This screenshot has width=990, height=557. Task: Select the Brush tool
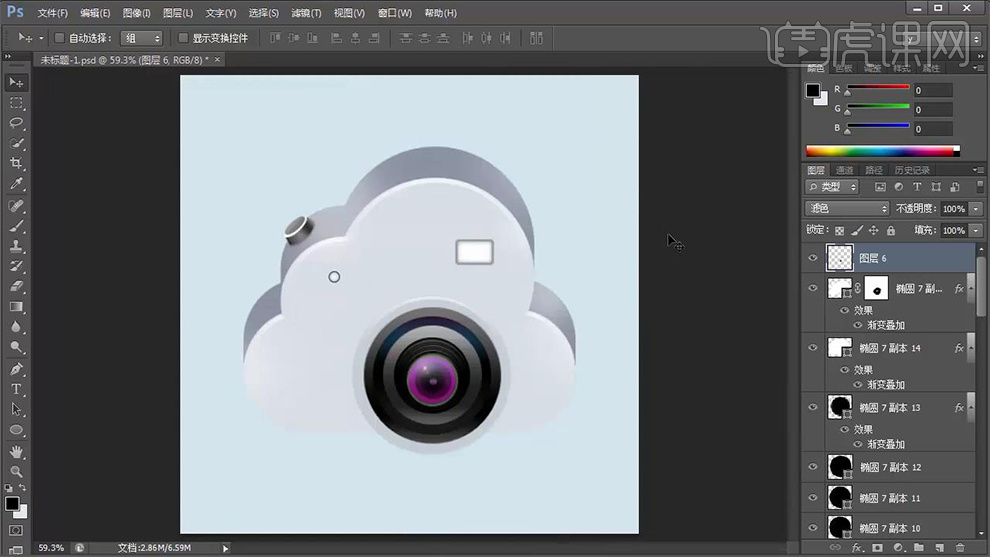(16, 225)
